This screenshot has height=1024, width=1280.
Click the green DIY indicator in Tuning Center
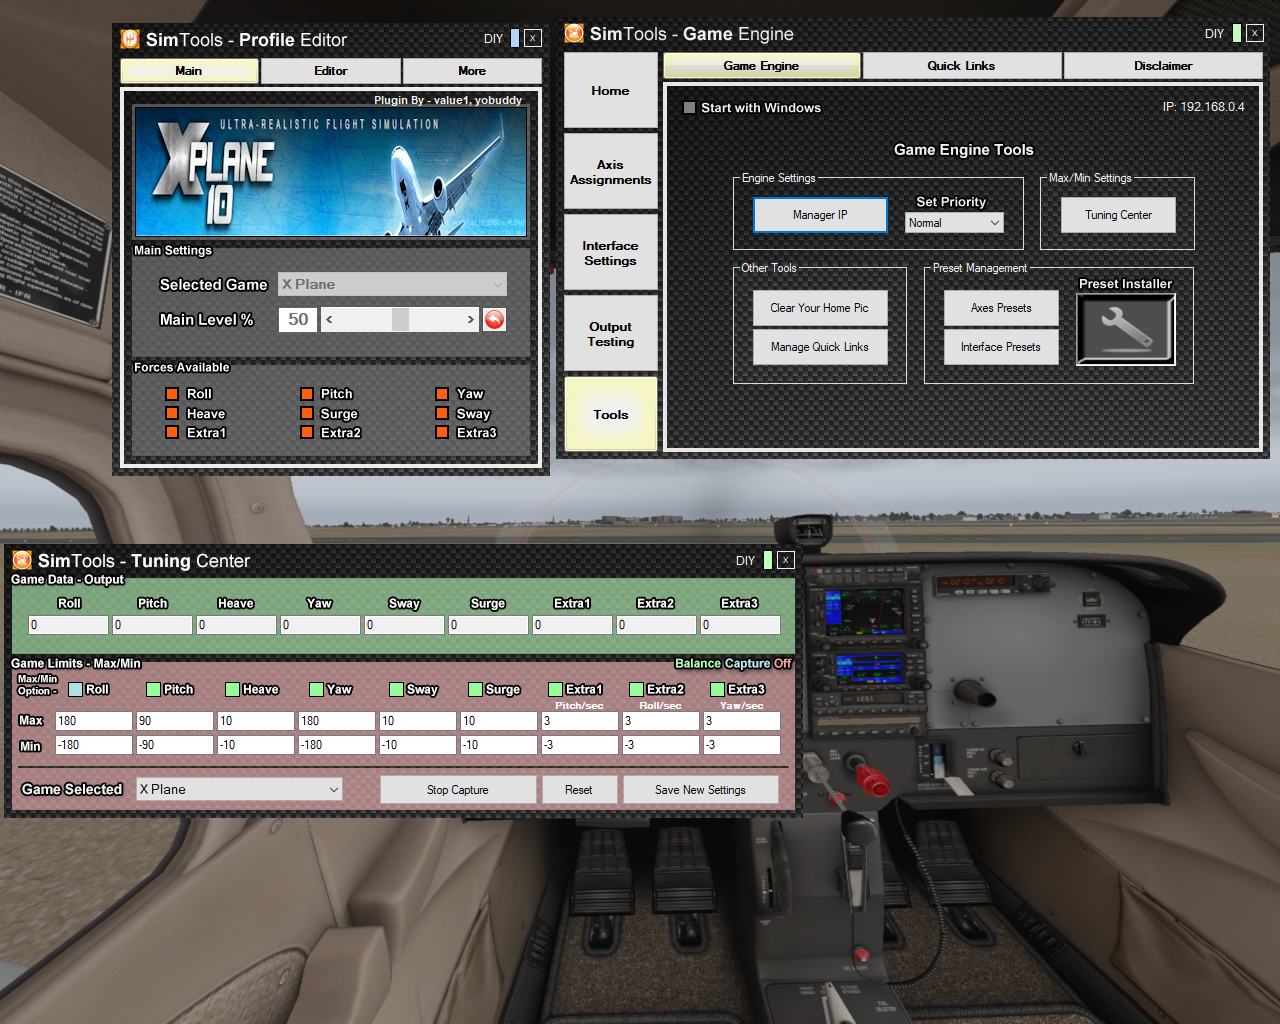(768, 560)
